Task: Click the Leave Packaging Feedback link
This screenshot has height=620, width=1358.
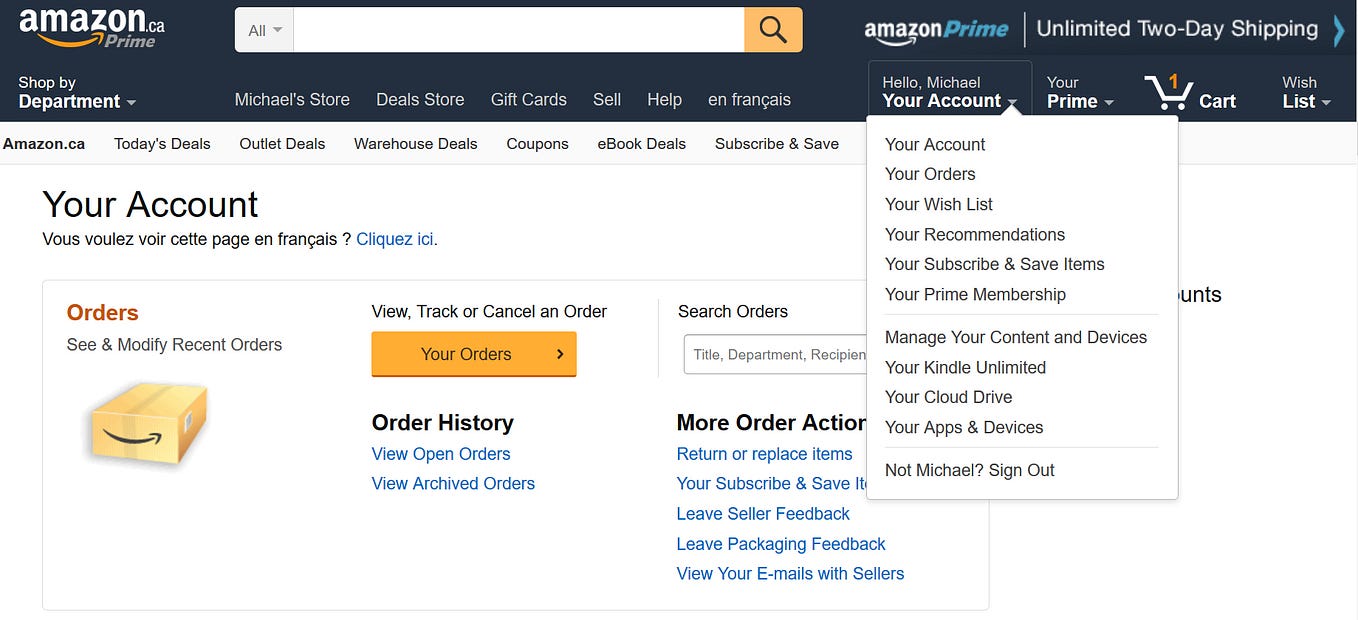Action: tap(781, 544)
